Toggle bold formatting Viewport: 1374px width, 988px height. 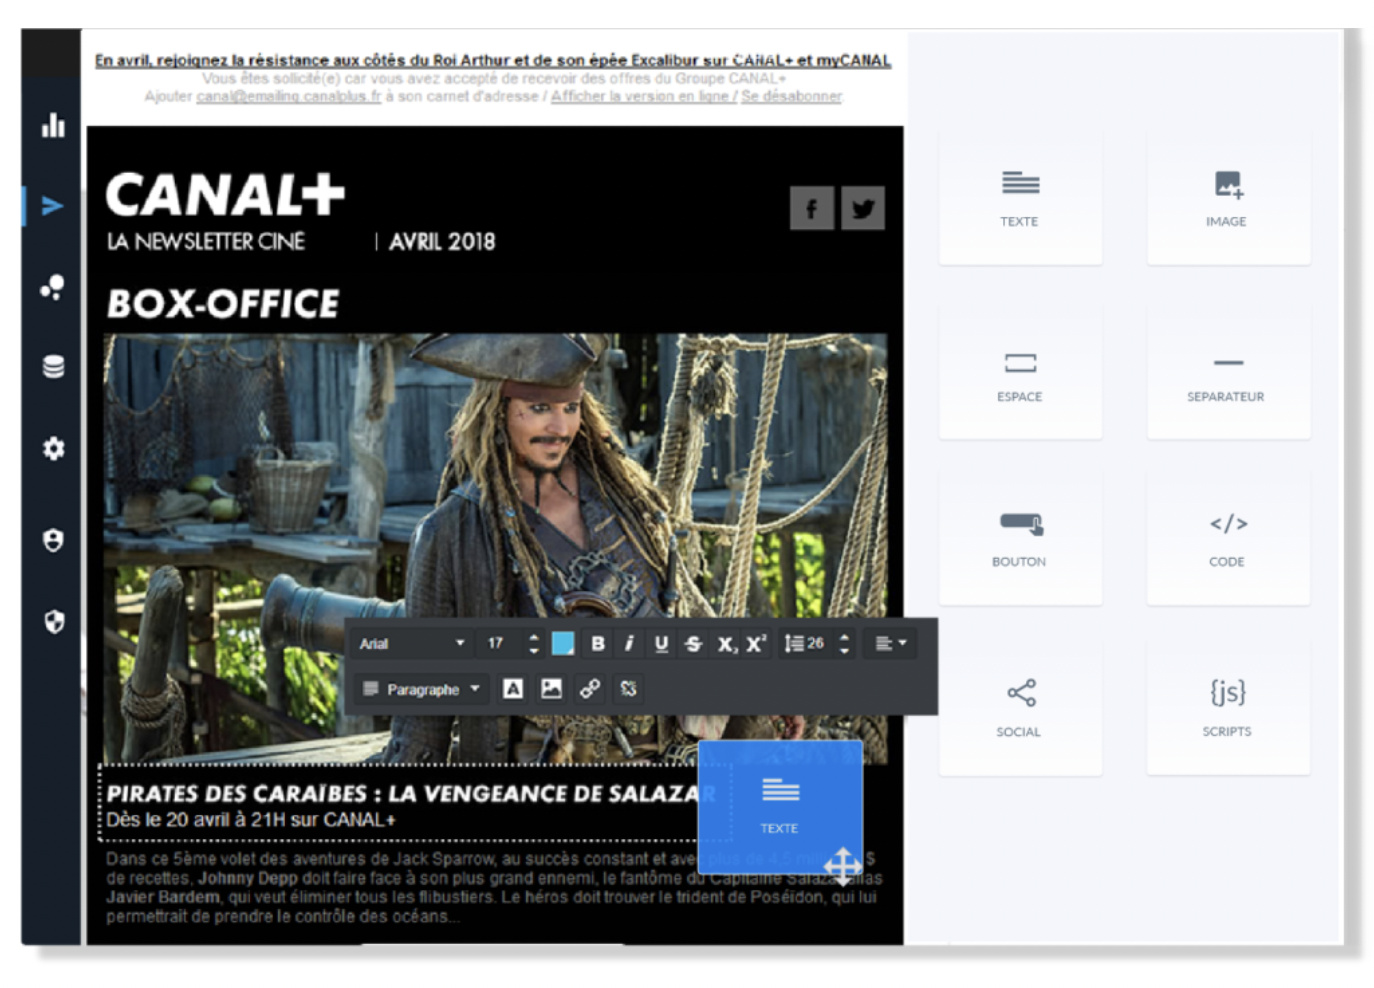point(597,643)
